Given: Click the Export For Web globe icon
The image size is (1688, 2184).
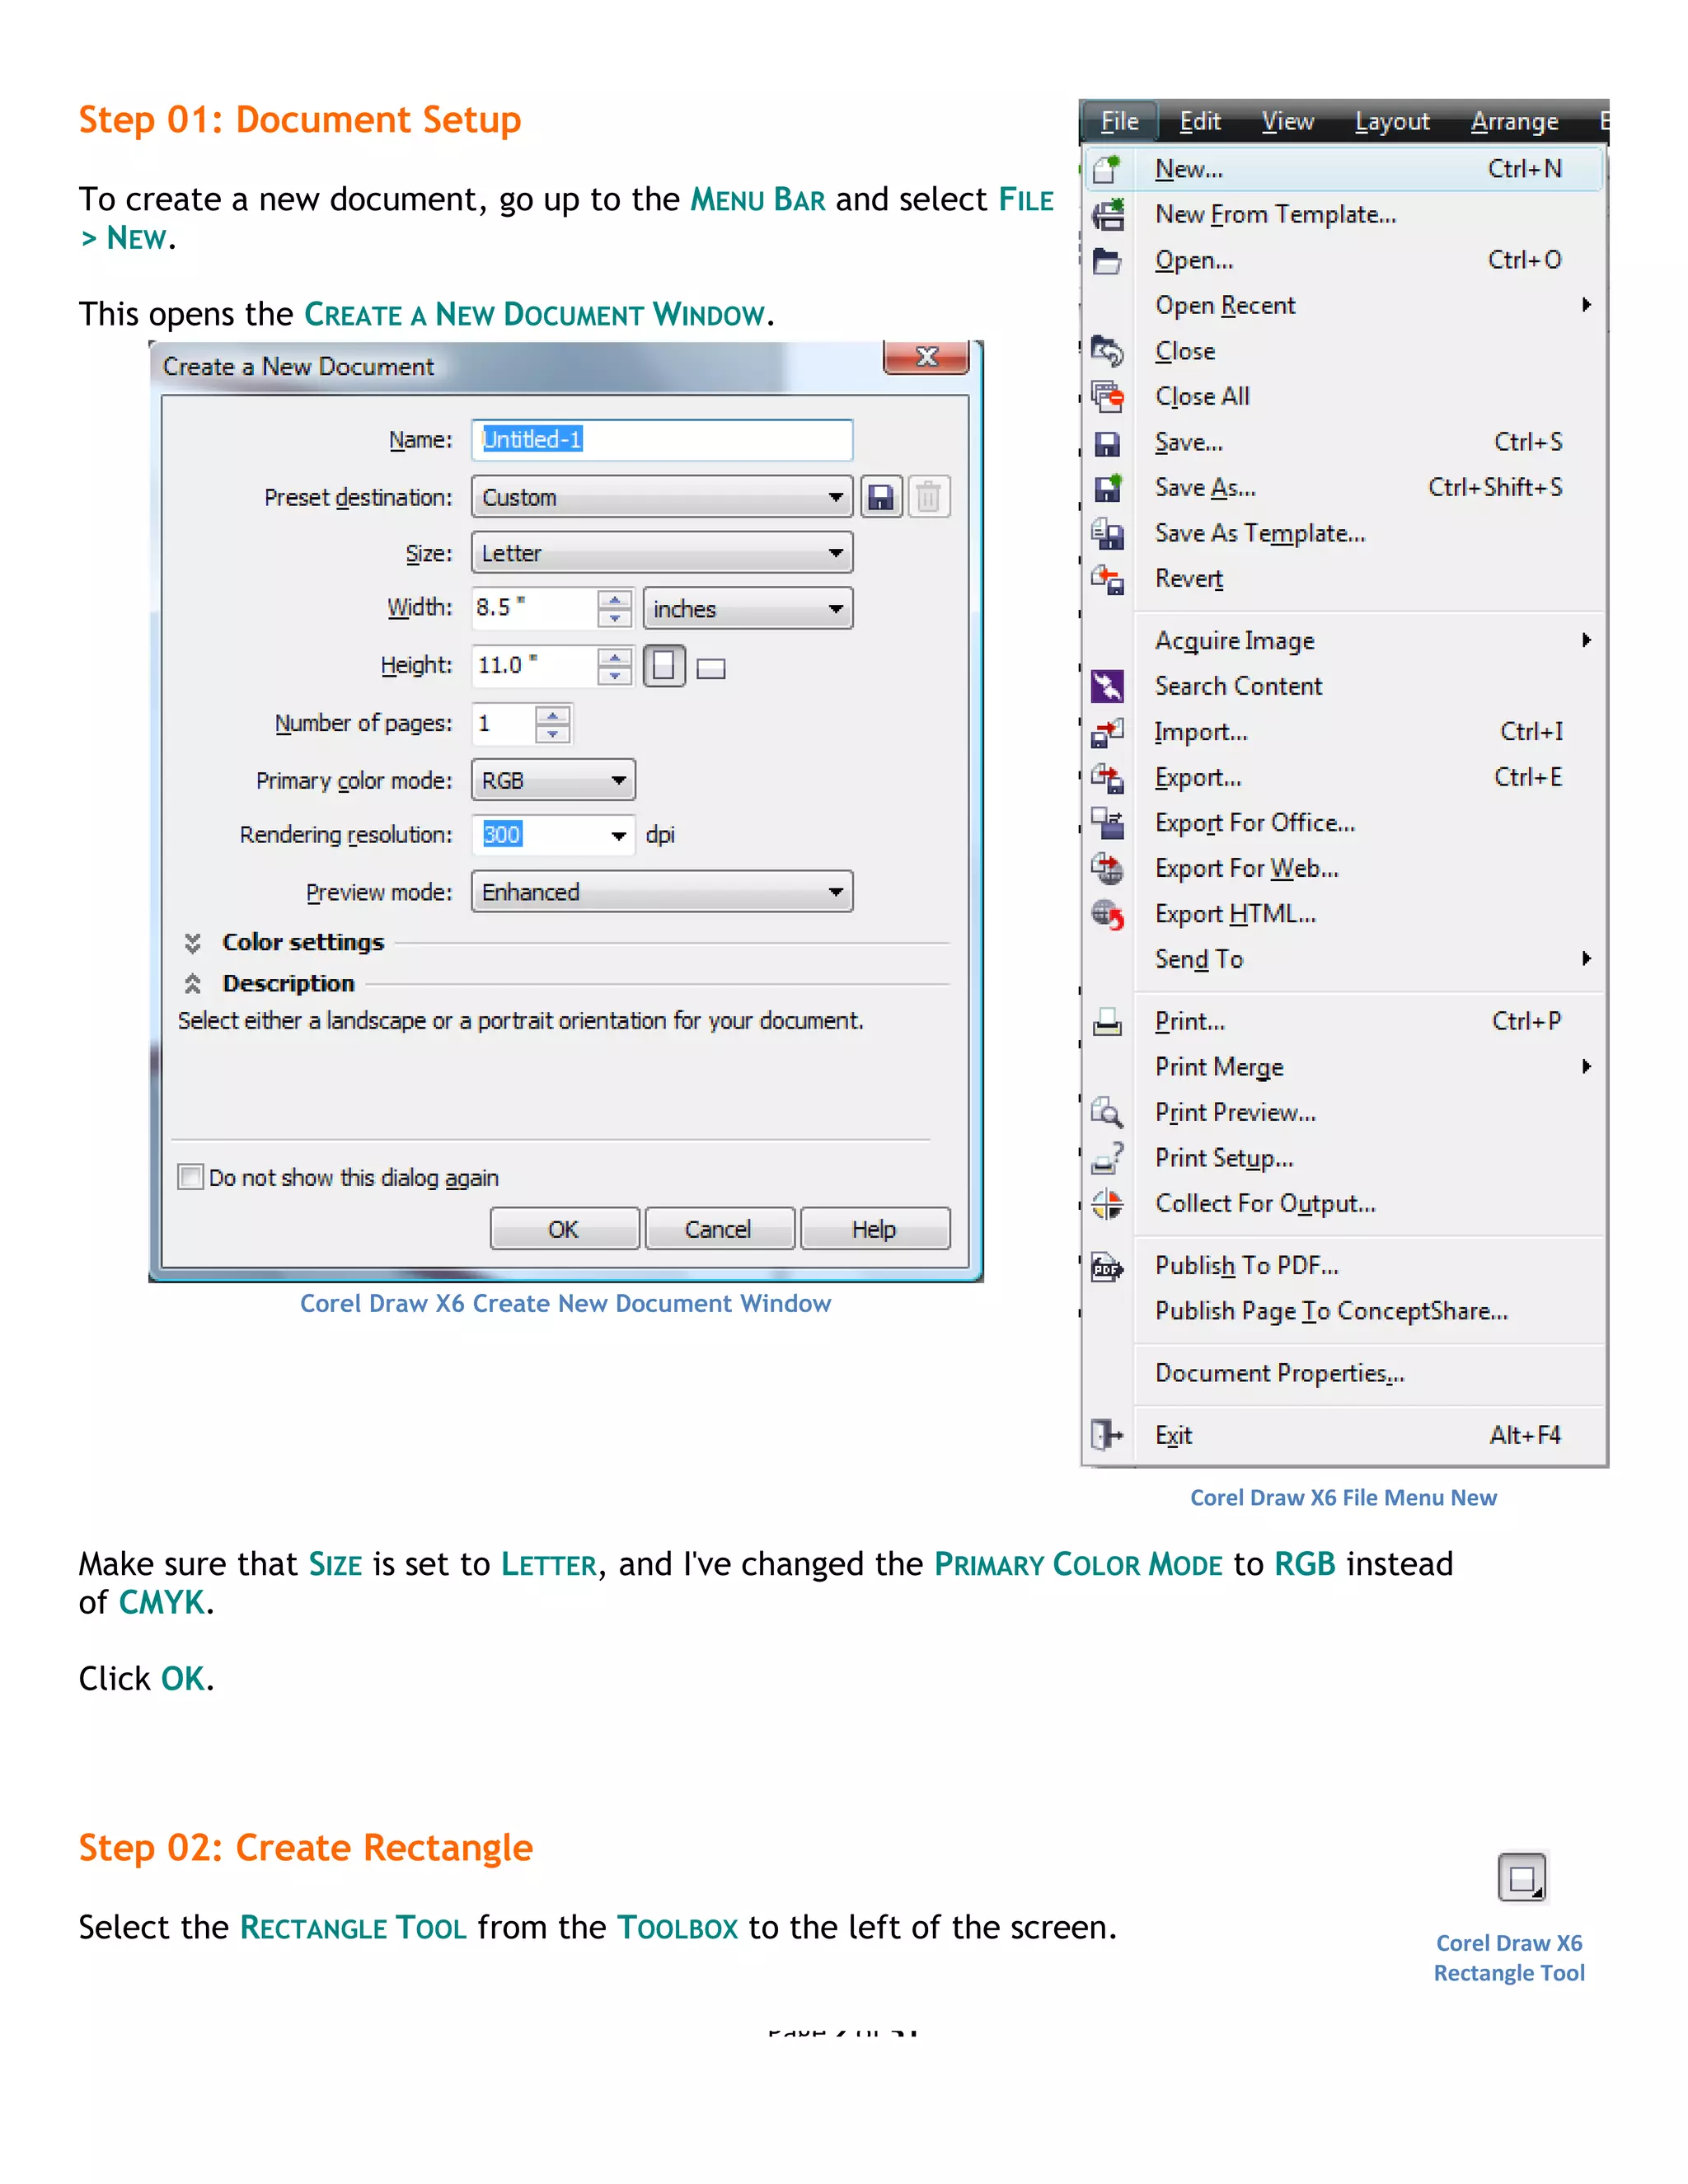Looking at the screenshot, I should (x=1107, y=869).
